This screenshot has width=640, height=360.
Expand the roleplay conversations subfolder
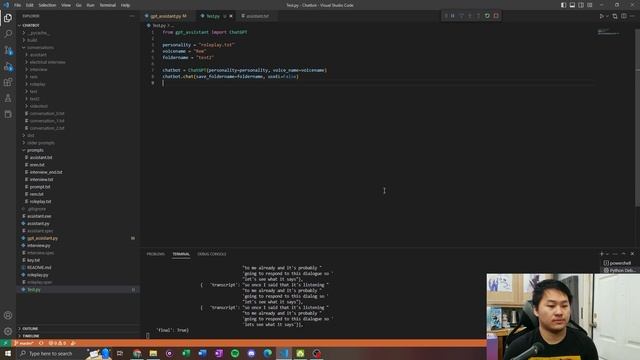(x=78, y=84)
